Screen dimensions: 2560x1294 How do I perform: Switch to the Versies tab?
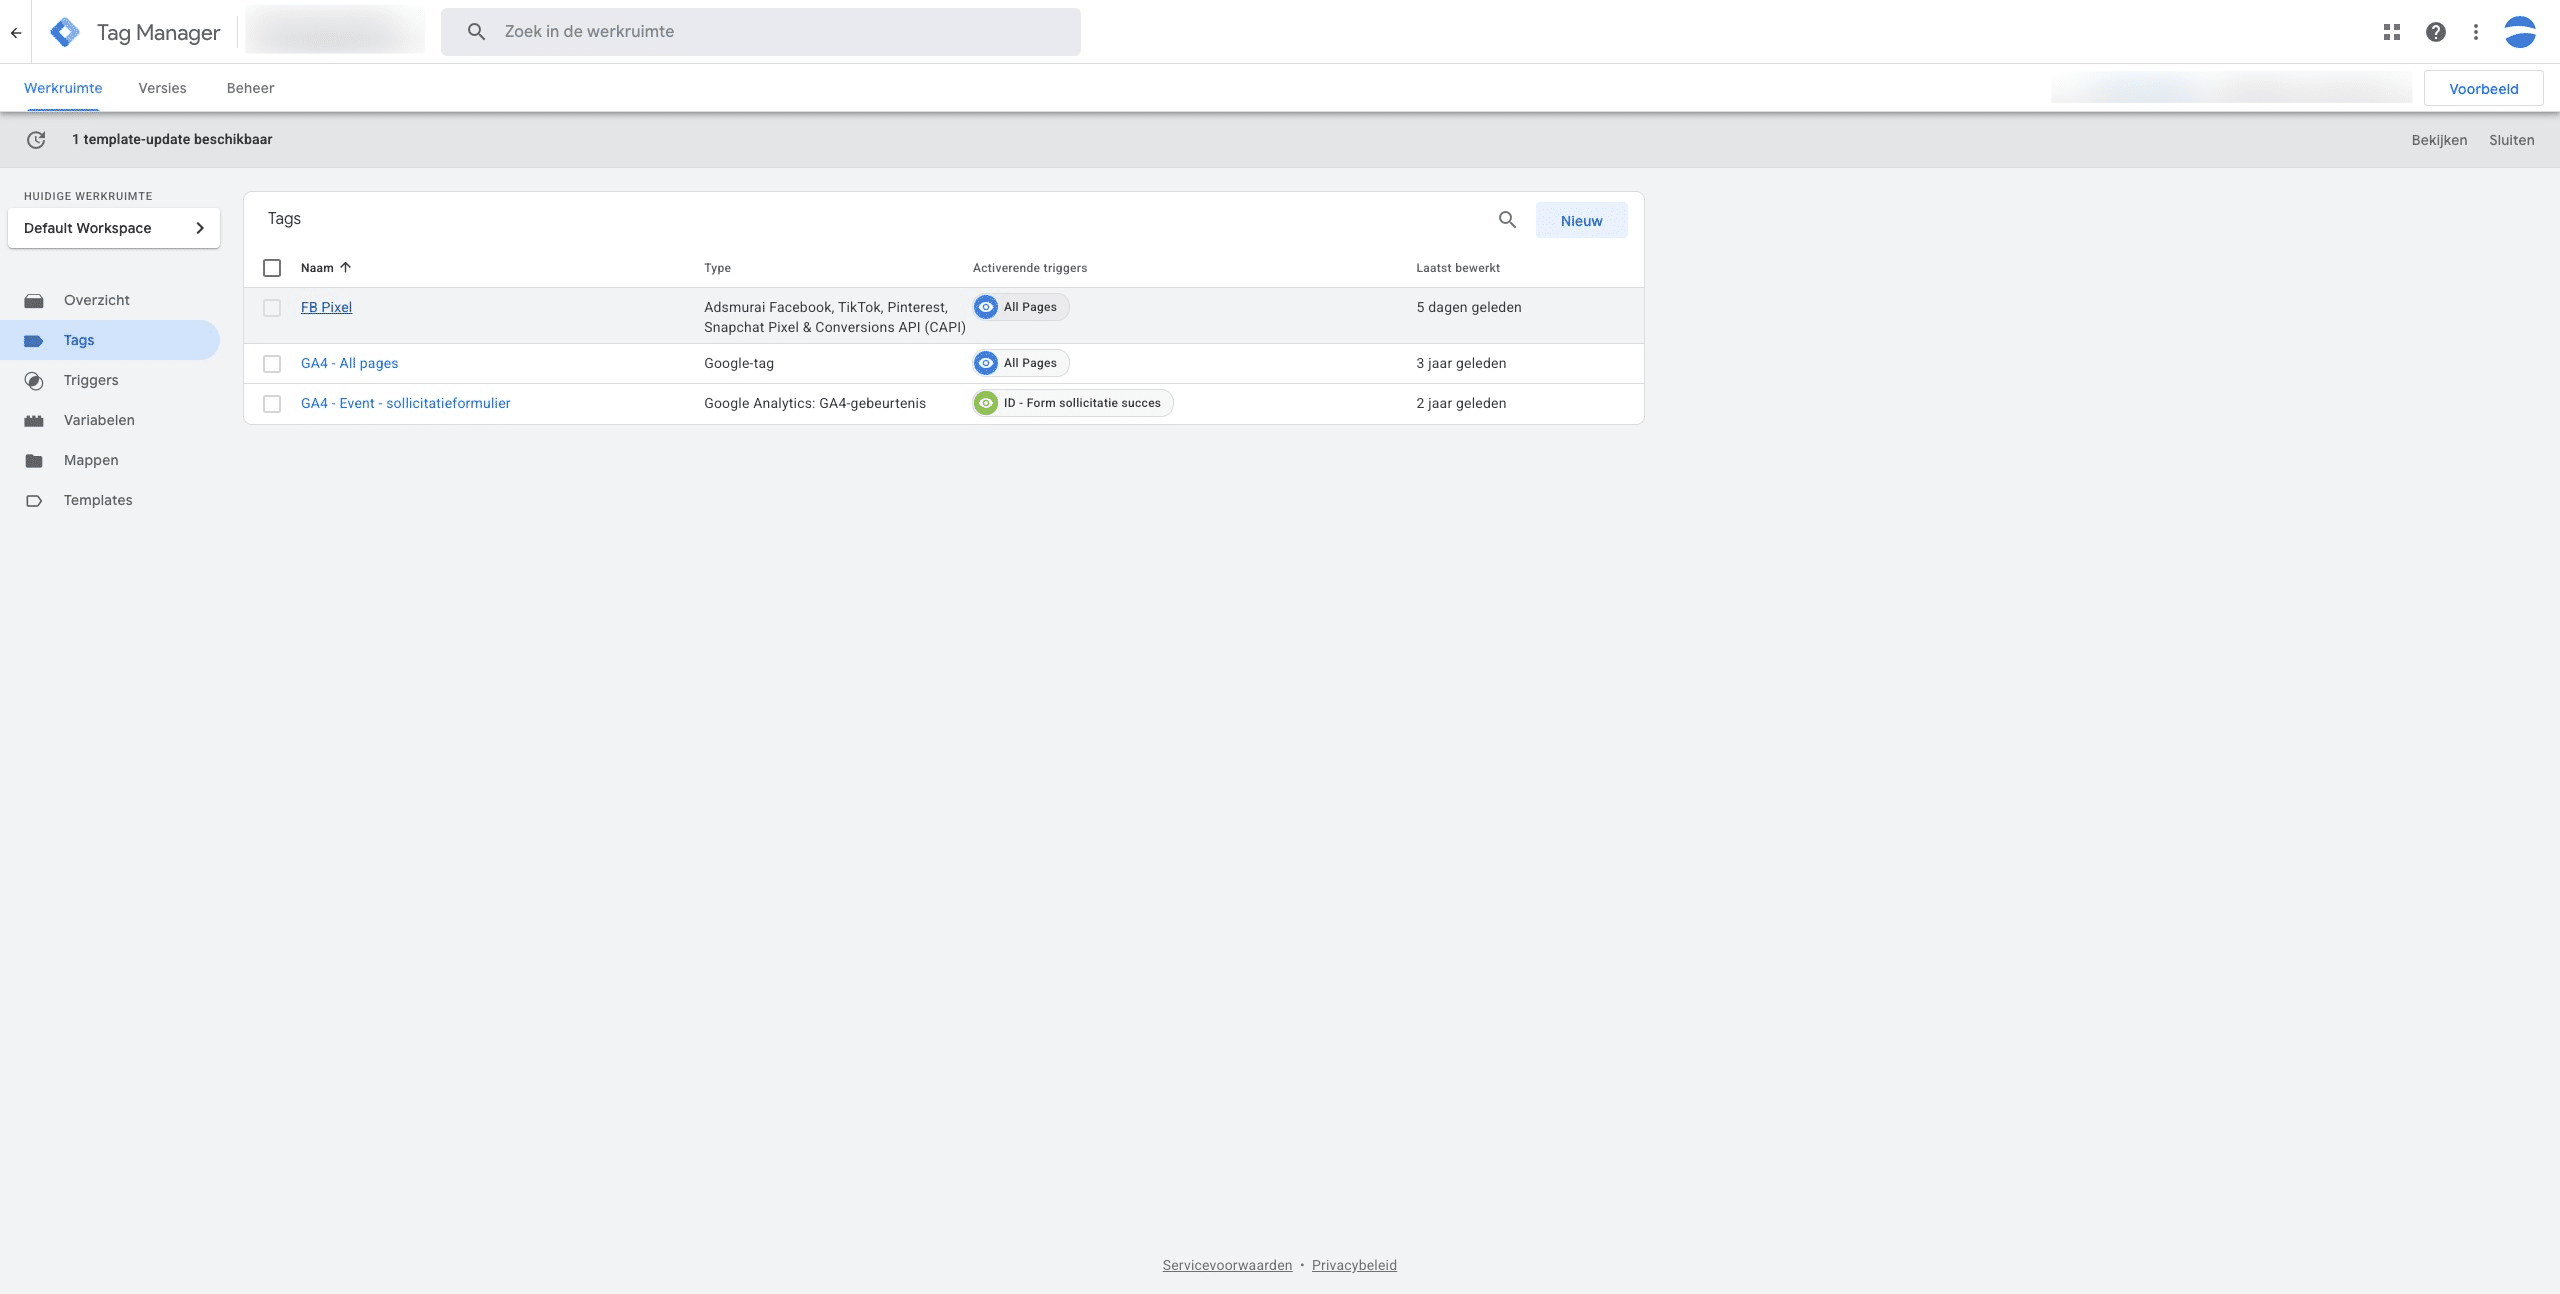[x=162, y=88]
